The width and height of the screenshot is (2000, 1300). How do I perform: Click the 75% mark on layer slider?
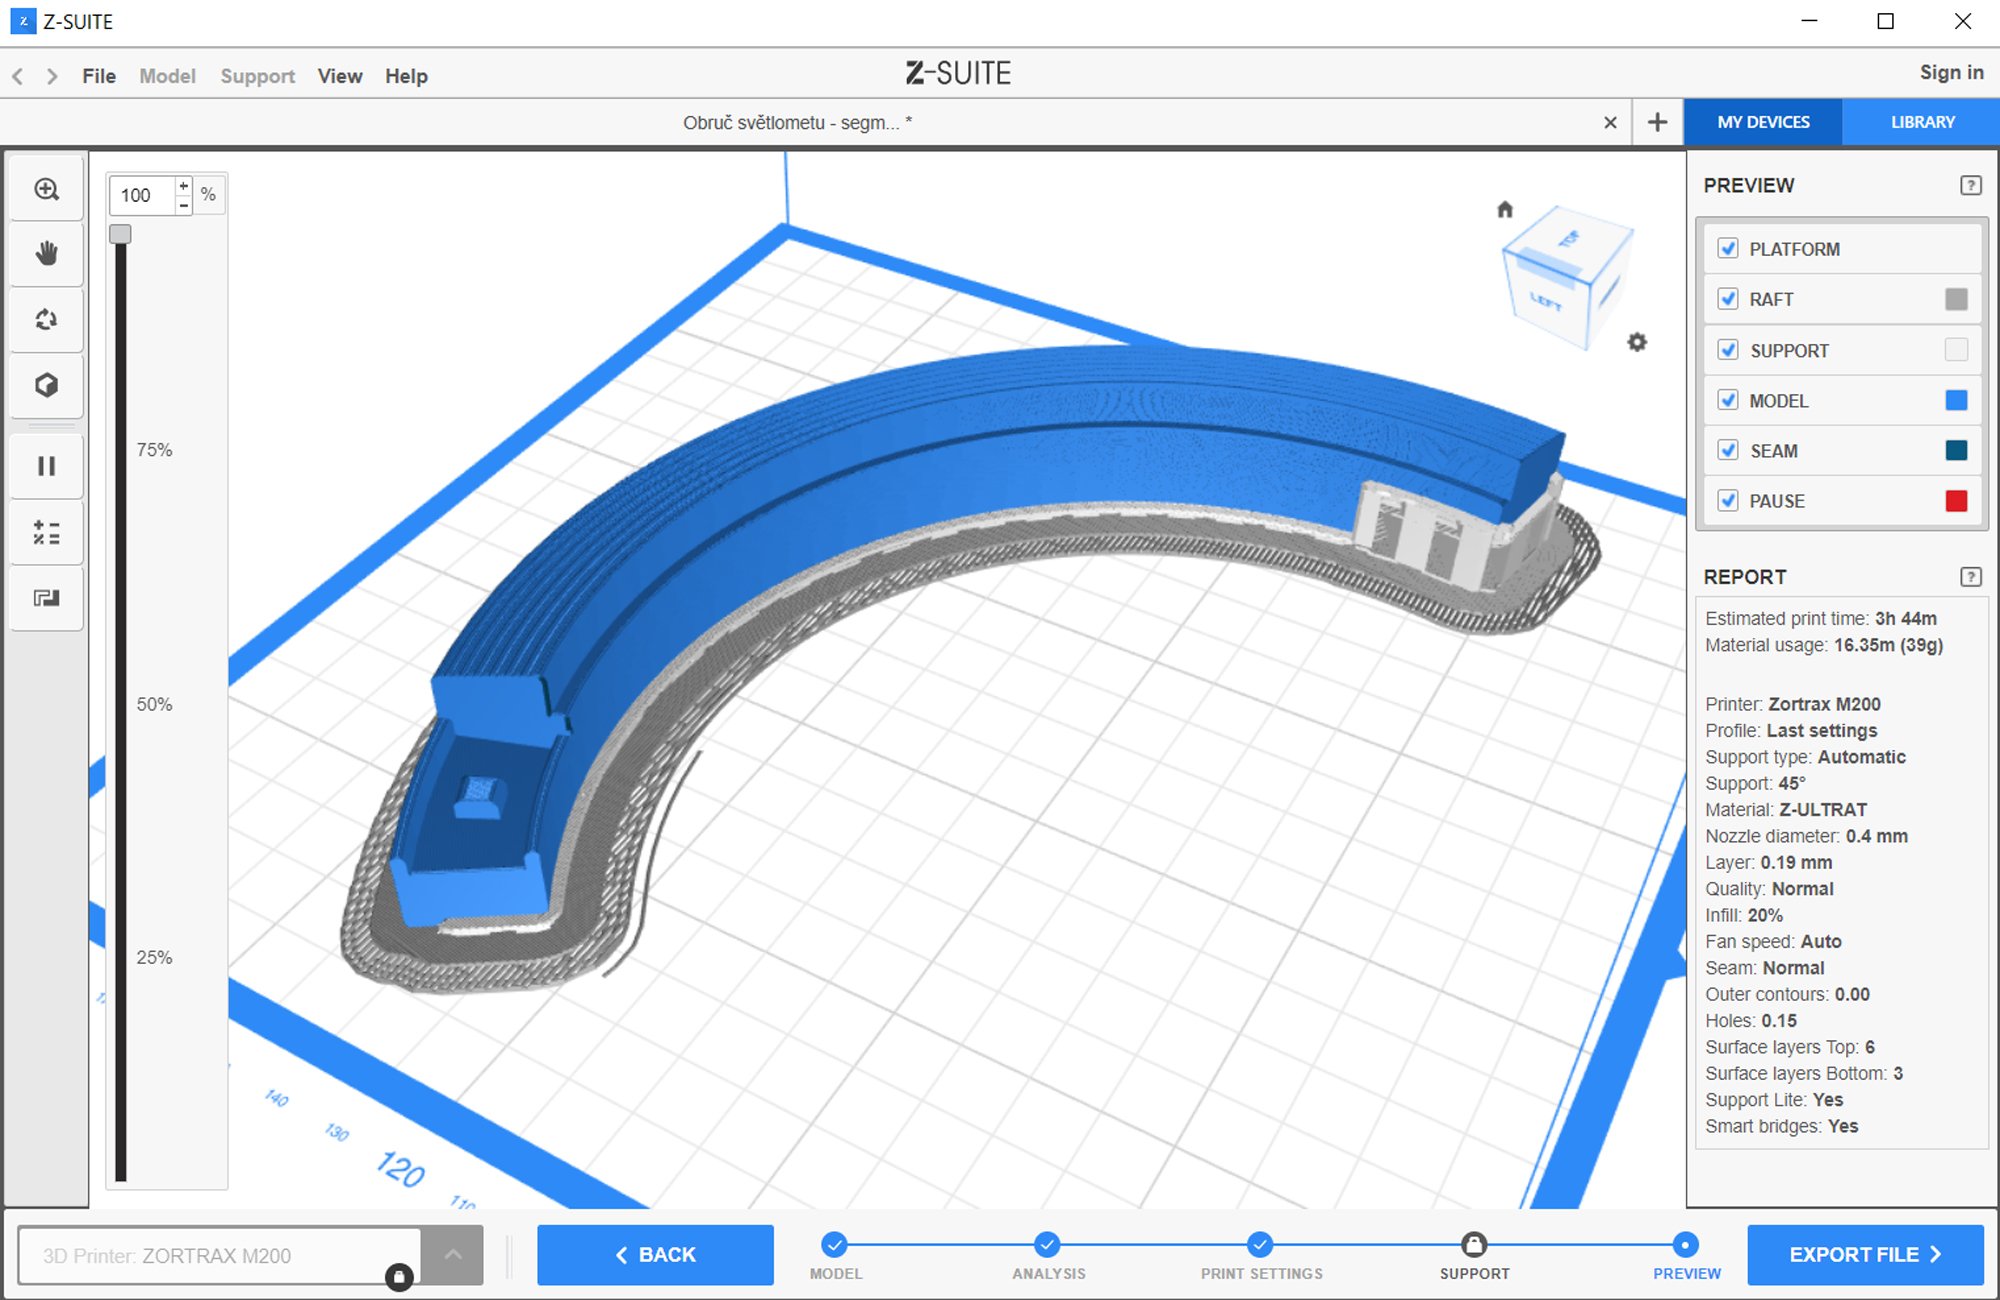point(154,450)
